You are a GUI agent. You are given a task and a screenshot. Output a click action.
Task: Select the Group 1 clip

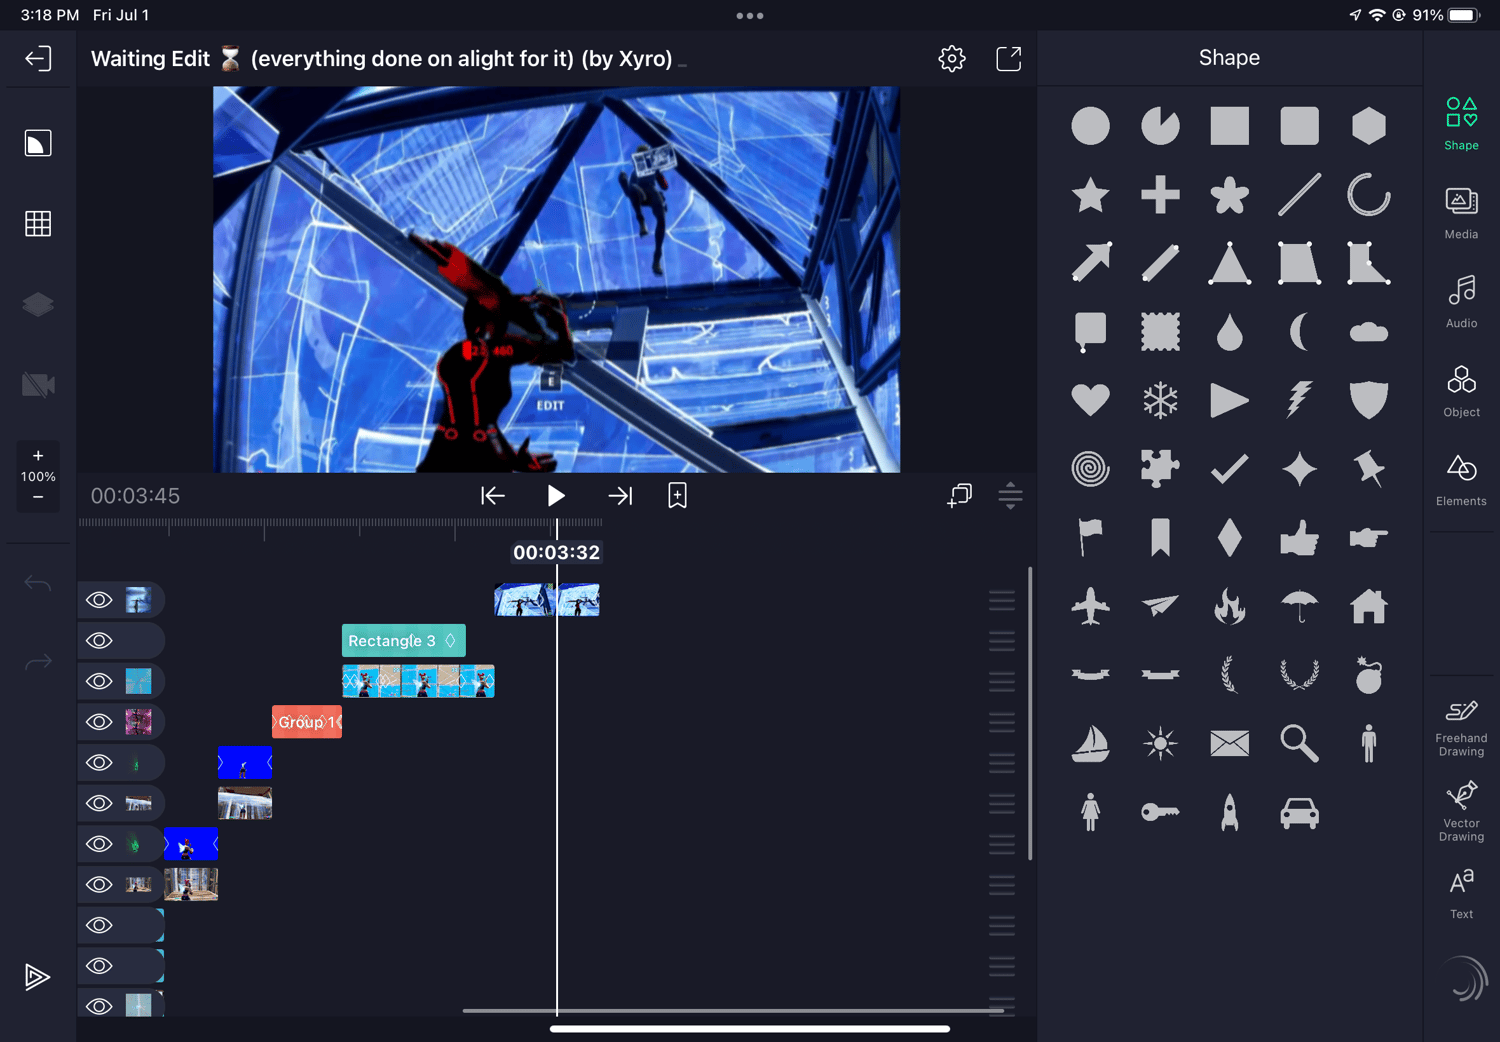coord(307,722)
